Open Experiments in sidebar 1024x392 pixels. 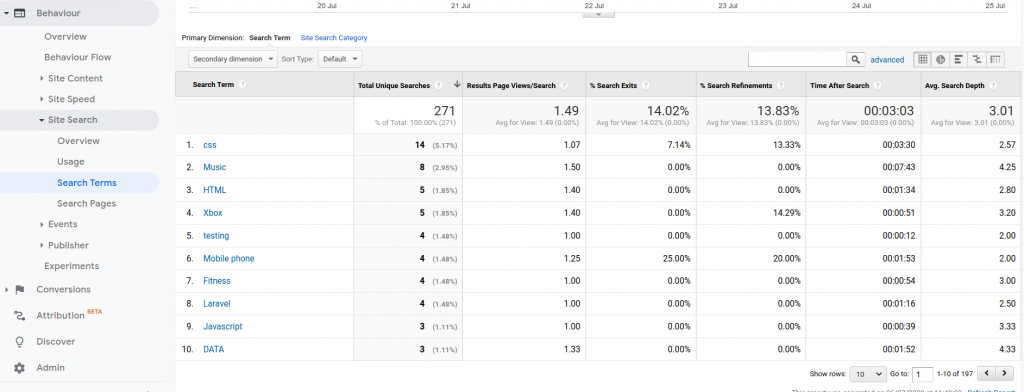click(x=72, y=266)
